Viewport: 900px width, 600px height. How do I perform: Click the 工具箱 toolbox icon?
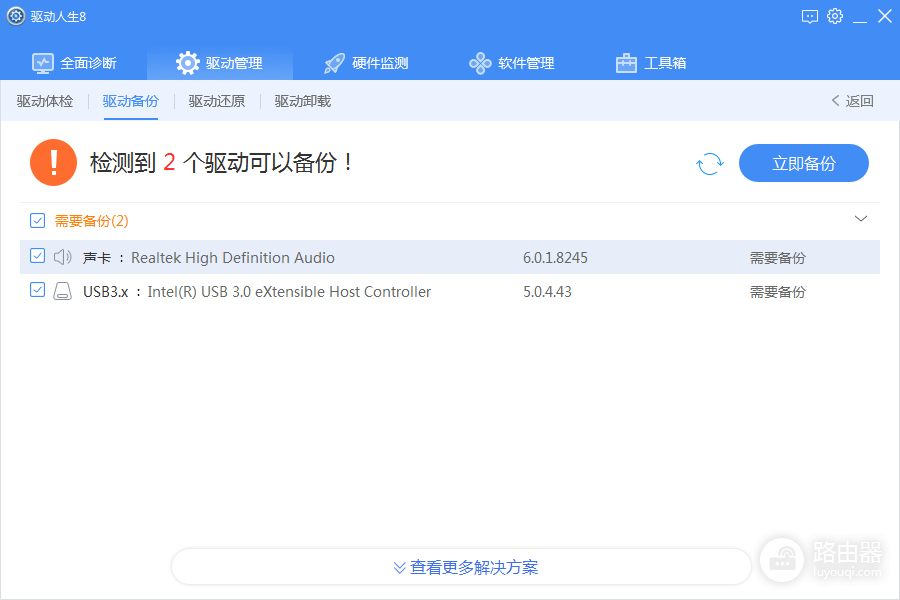coord(626,63)
